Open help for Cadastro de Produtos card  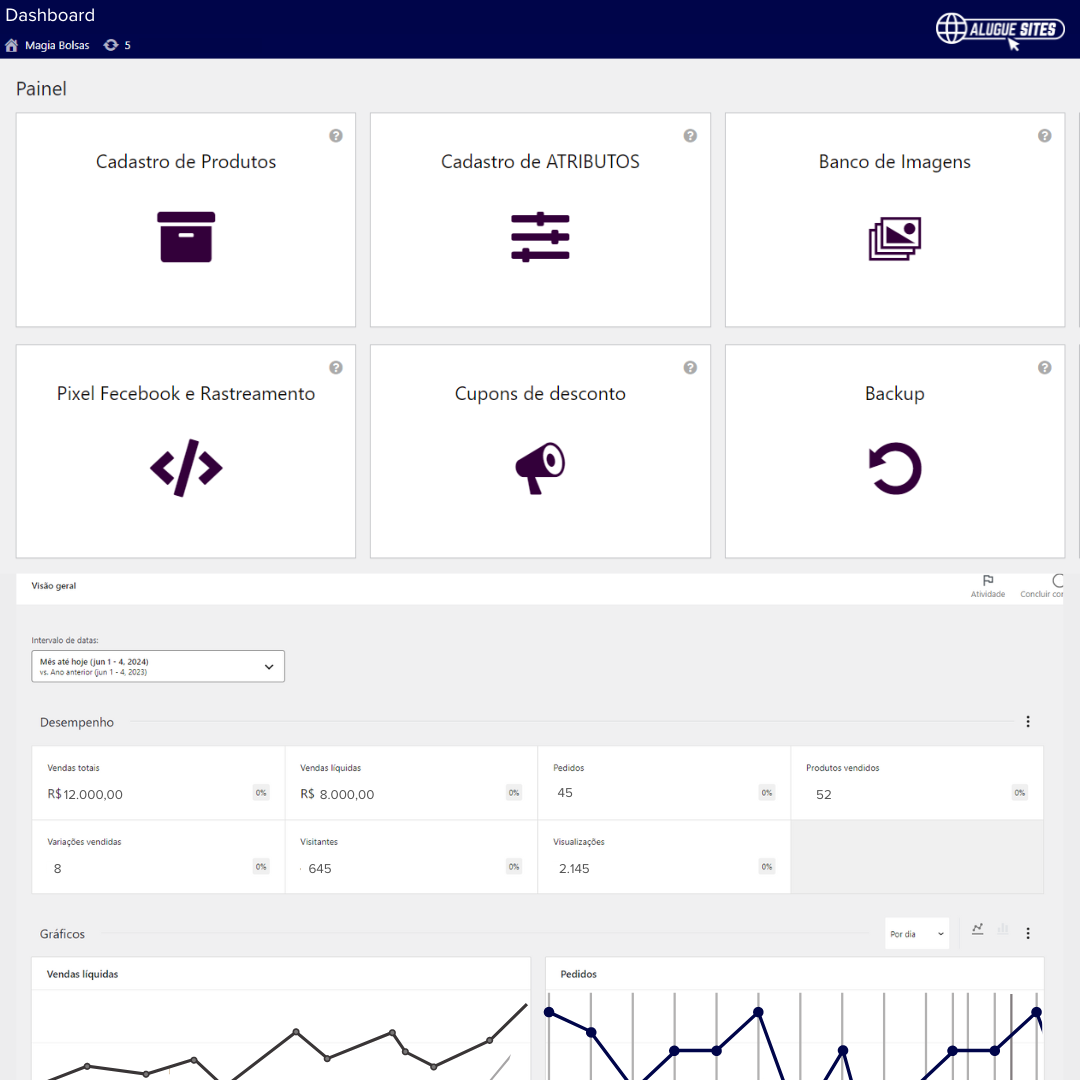pos(336,136)
